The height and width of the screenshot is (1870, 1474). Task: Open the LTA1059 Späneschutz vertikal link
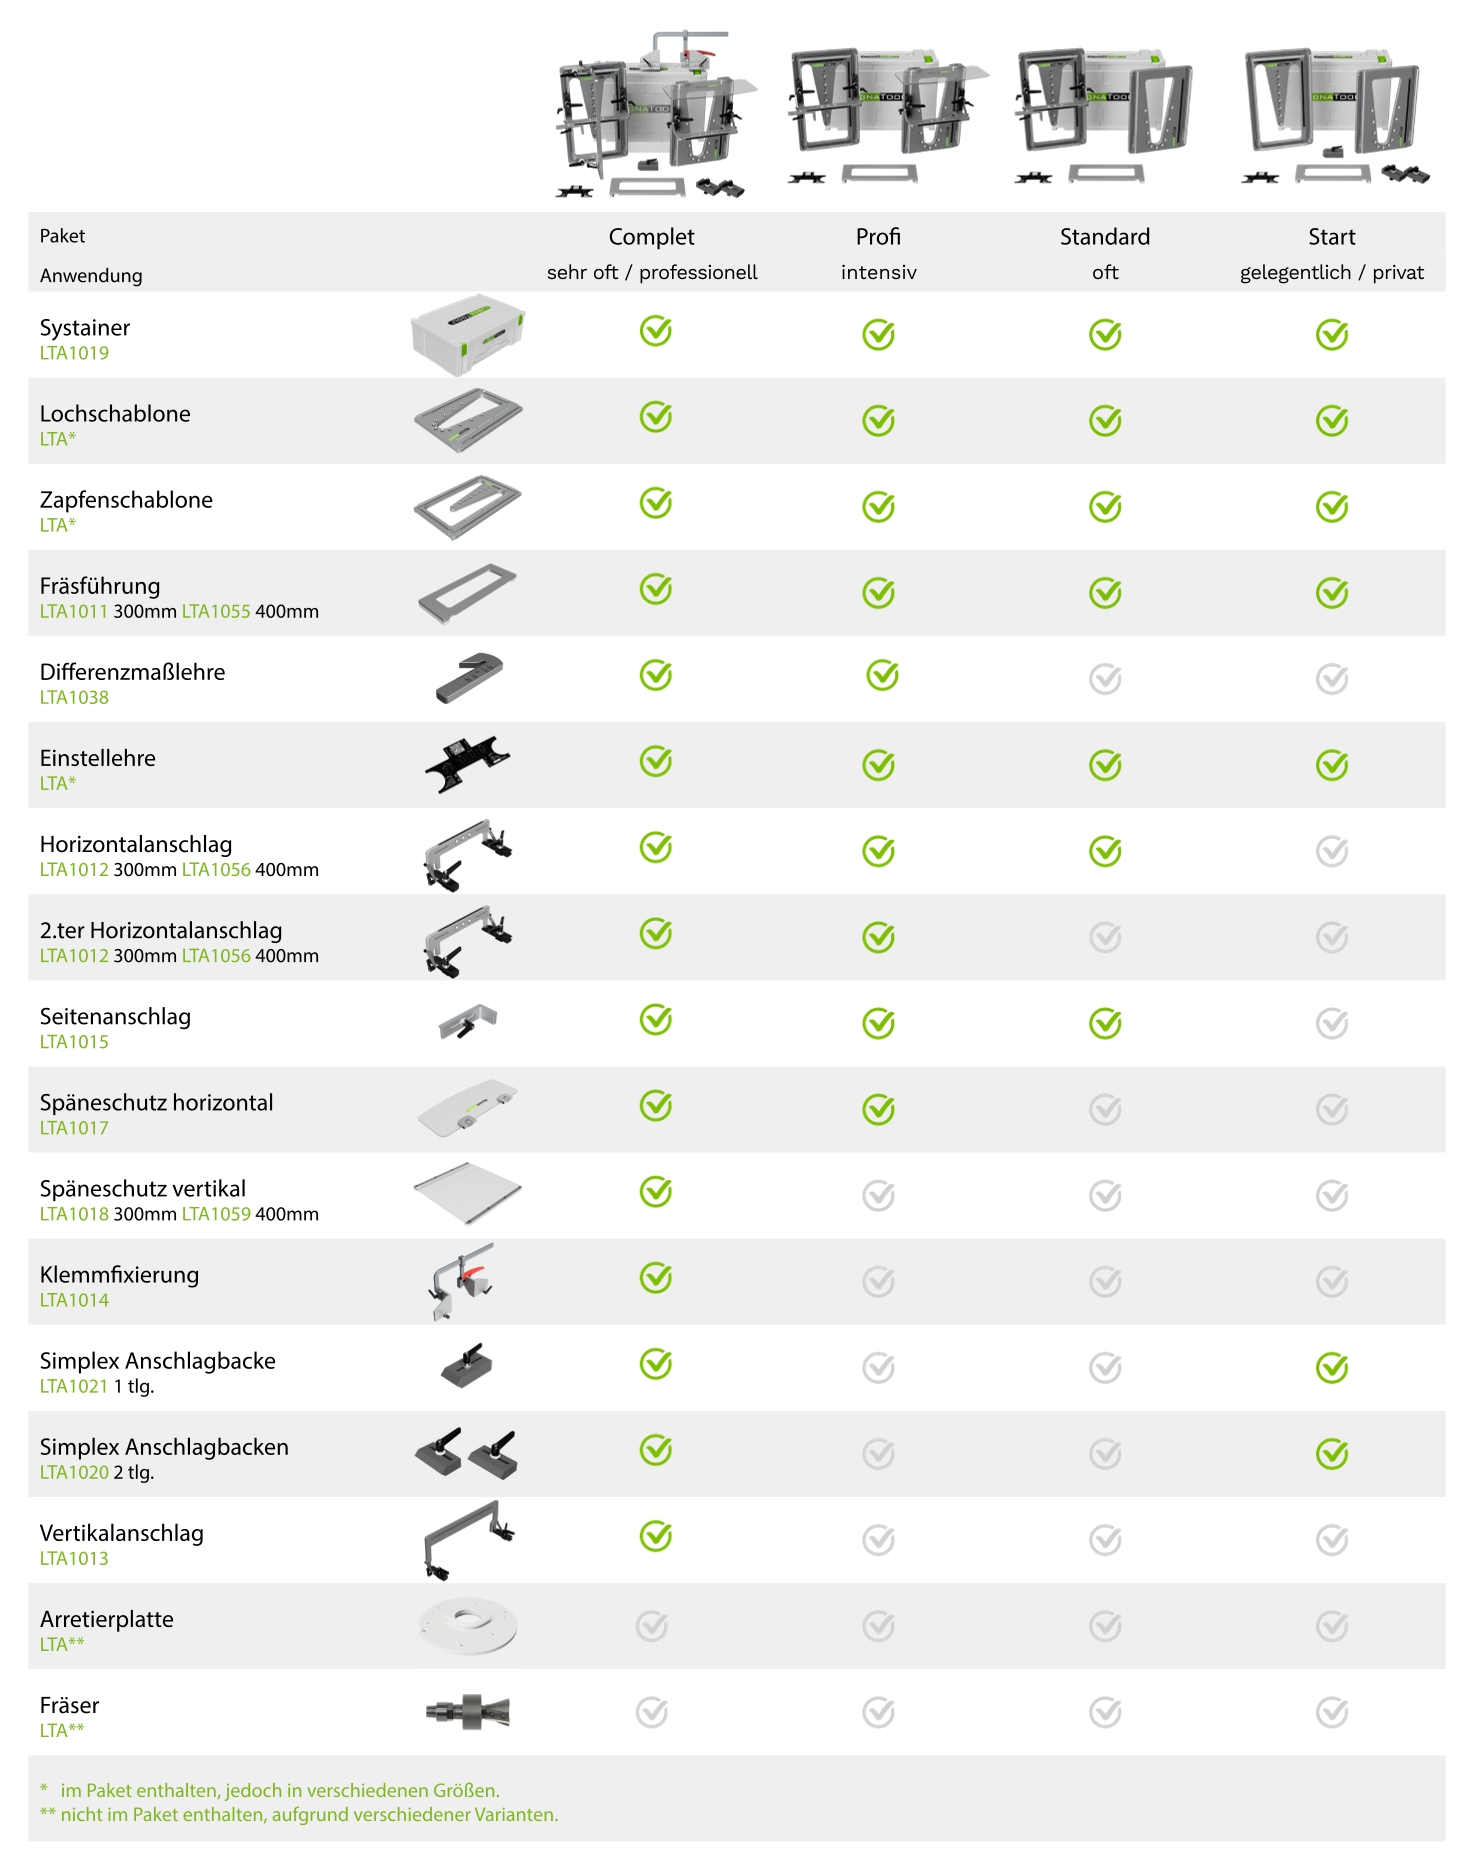pyautogui.click(x=216, y=1214)
